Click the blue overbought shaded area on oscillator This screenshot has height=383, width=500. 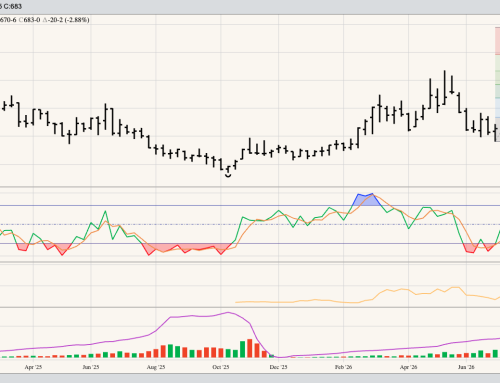(367, 199)
